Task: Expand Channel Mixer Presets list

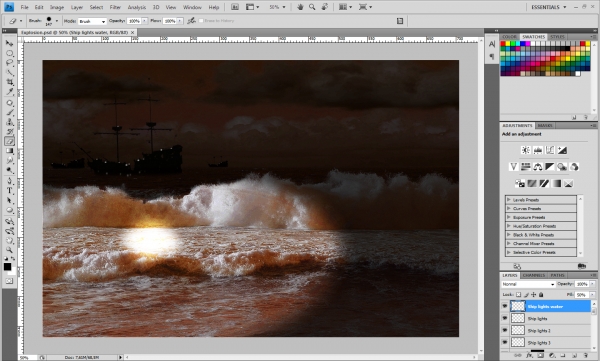Action: 509,243
